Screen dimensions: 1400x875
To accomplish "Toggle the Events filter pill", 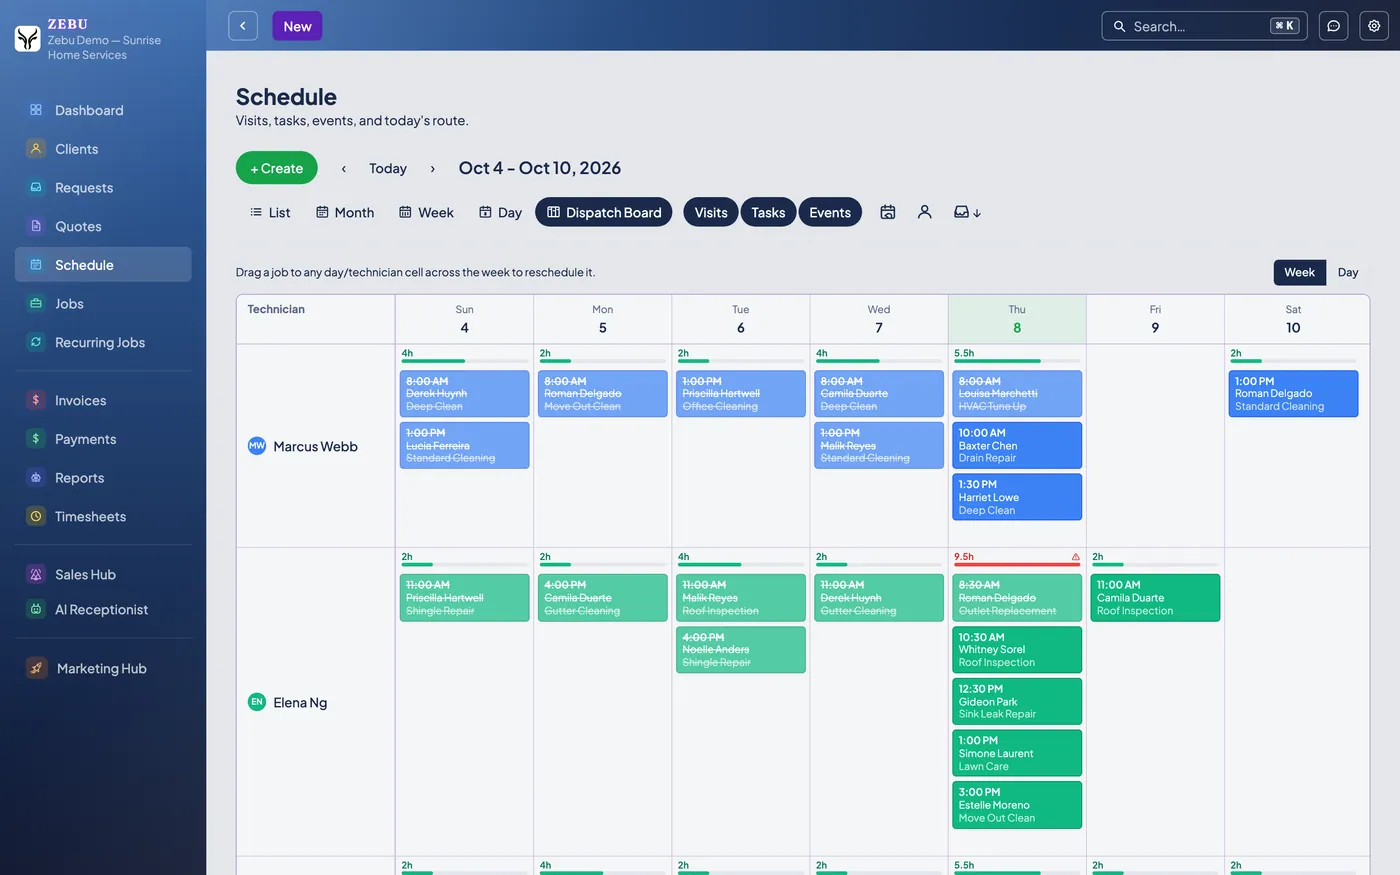I will click(830, 212).
